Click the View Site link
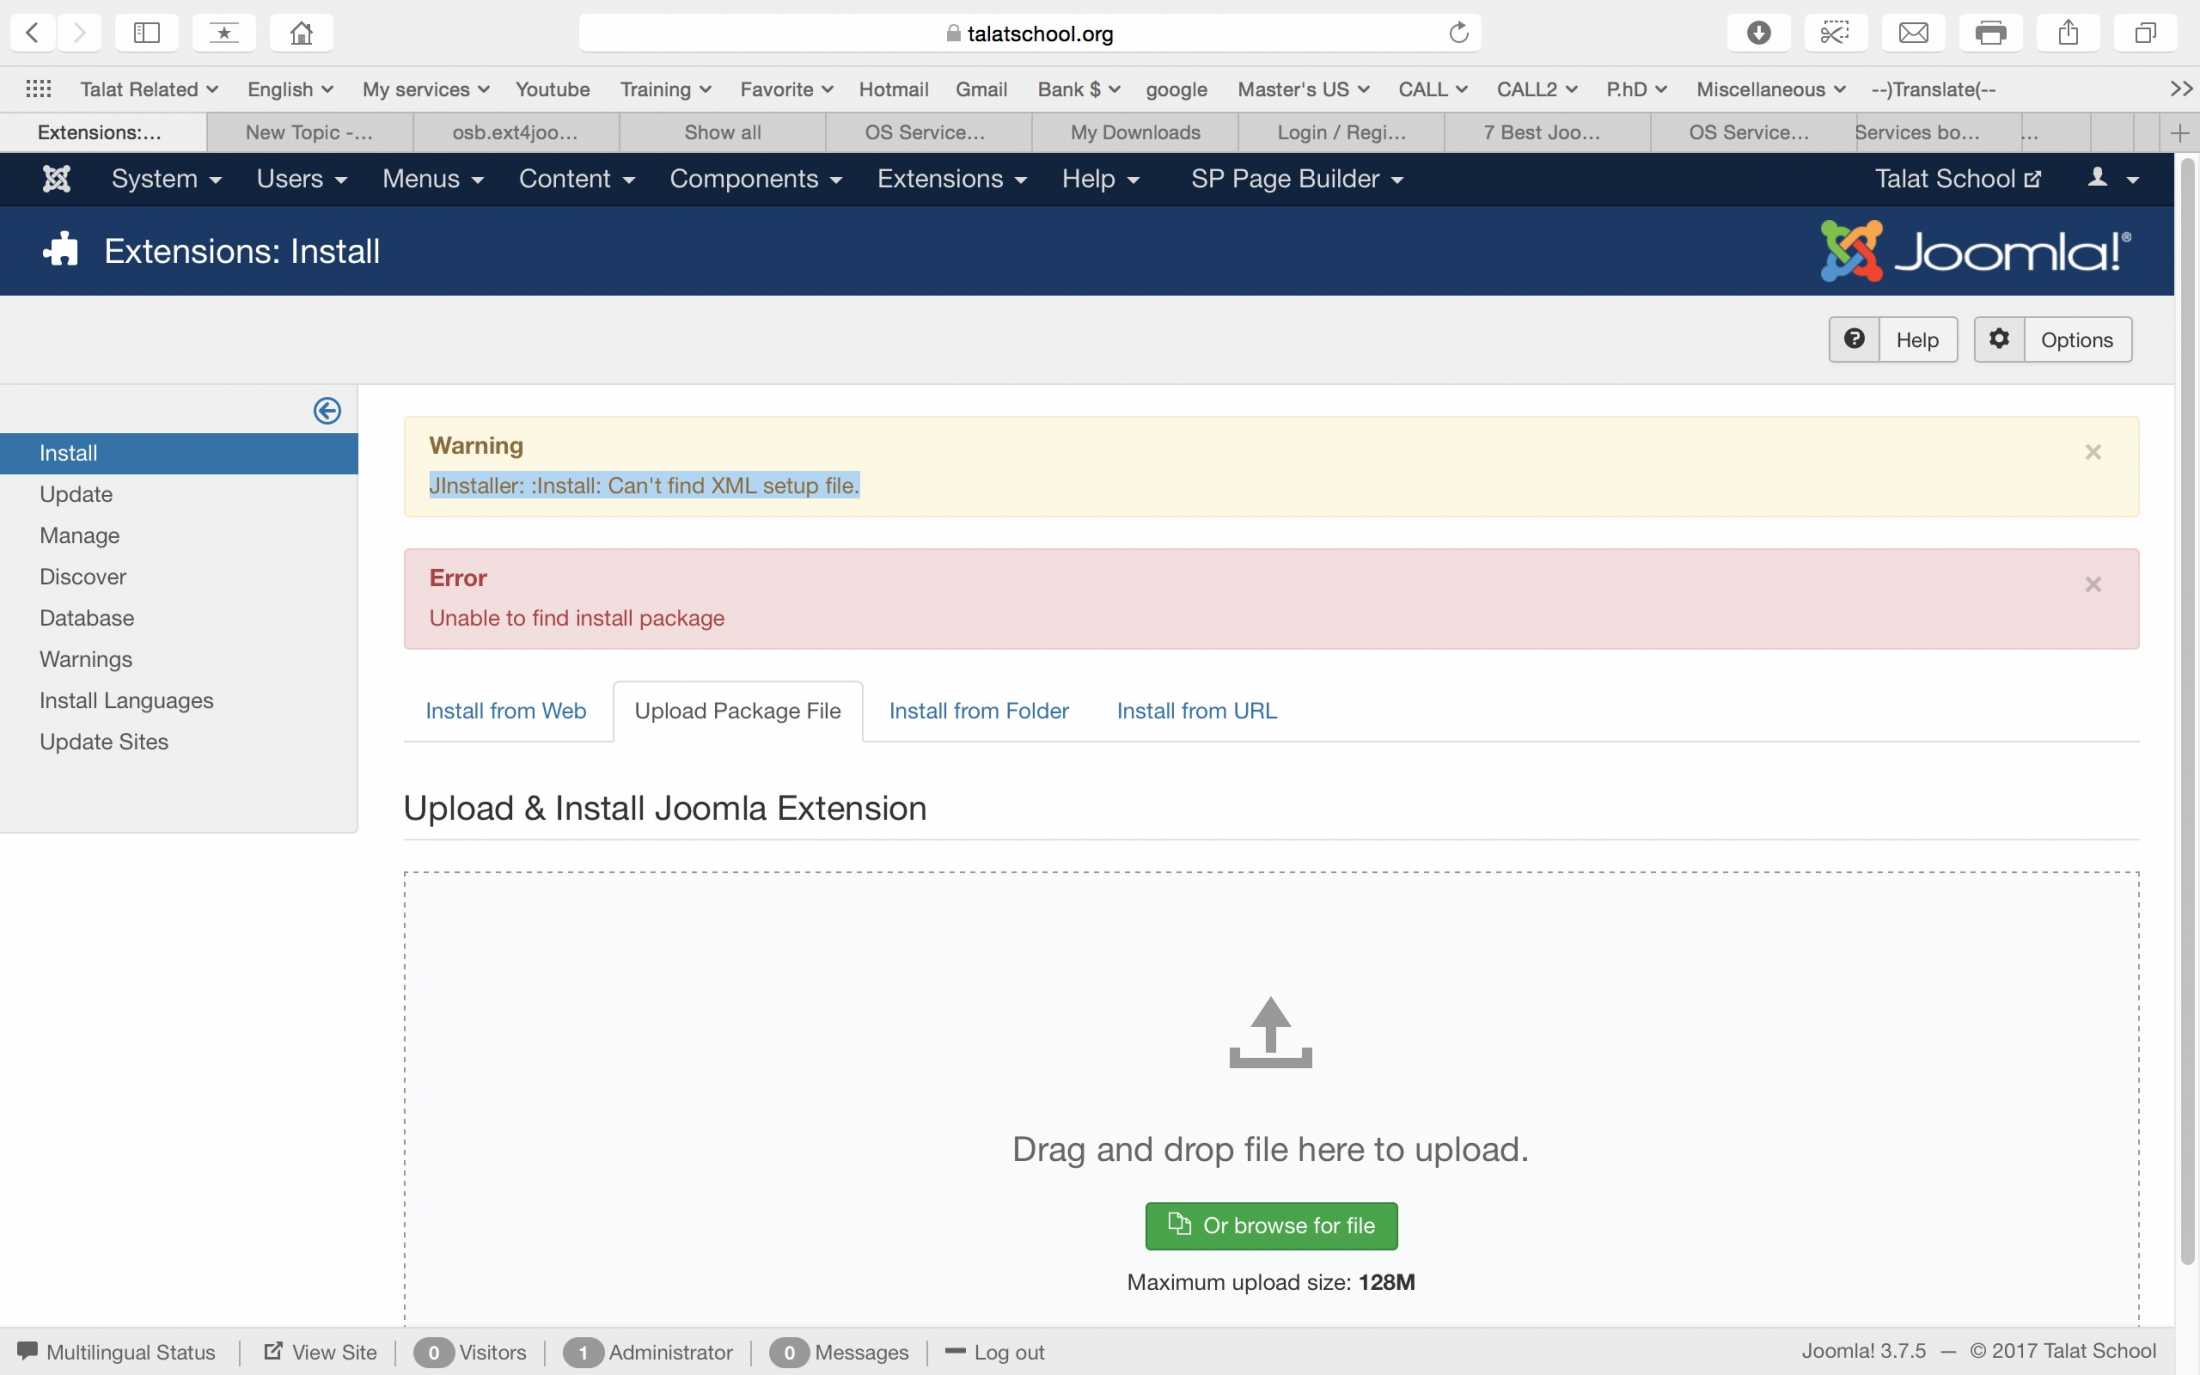The width and height of the screenshot is (2200, 1375). [x=320, y=1352]
